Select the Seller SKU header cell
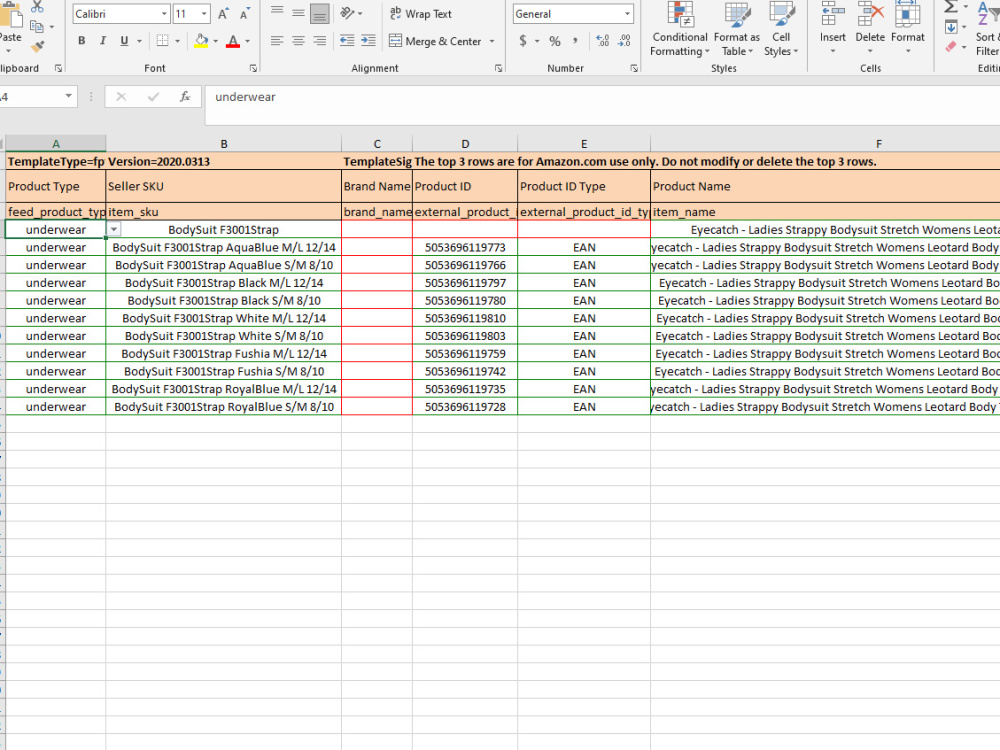 point(224,186)
